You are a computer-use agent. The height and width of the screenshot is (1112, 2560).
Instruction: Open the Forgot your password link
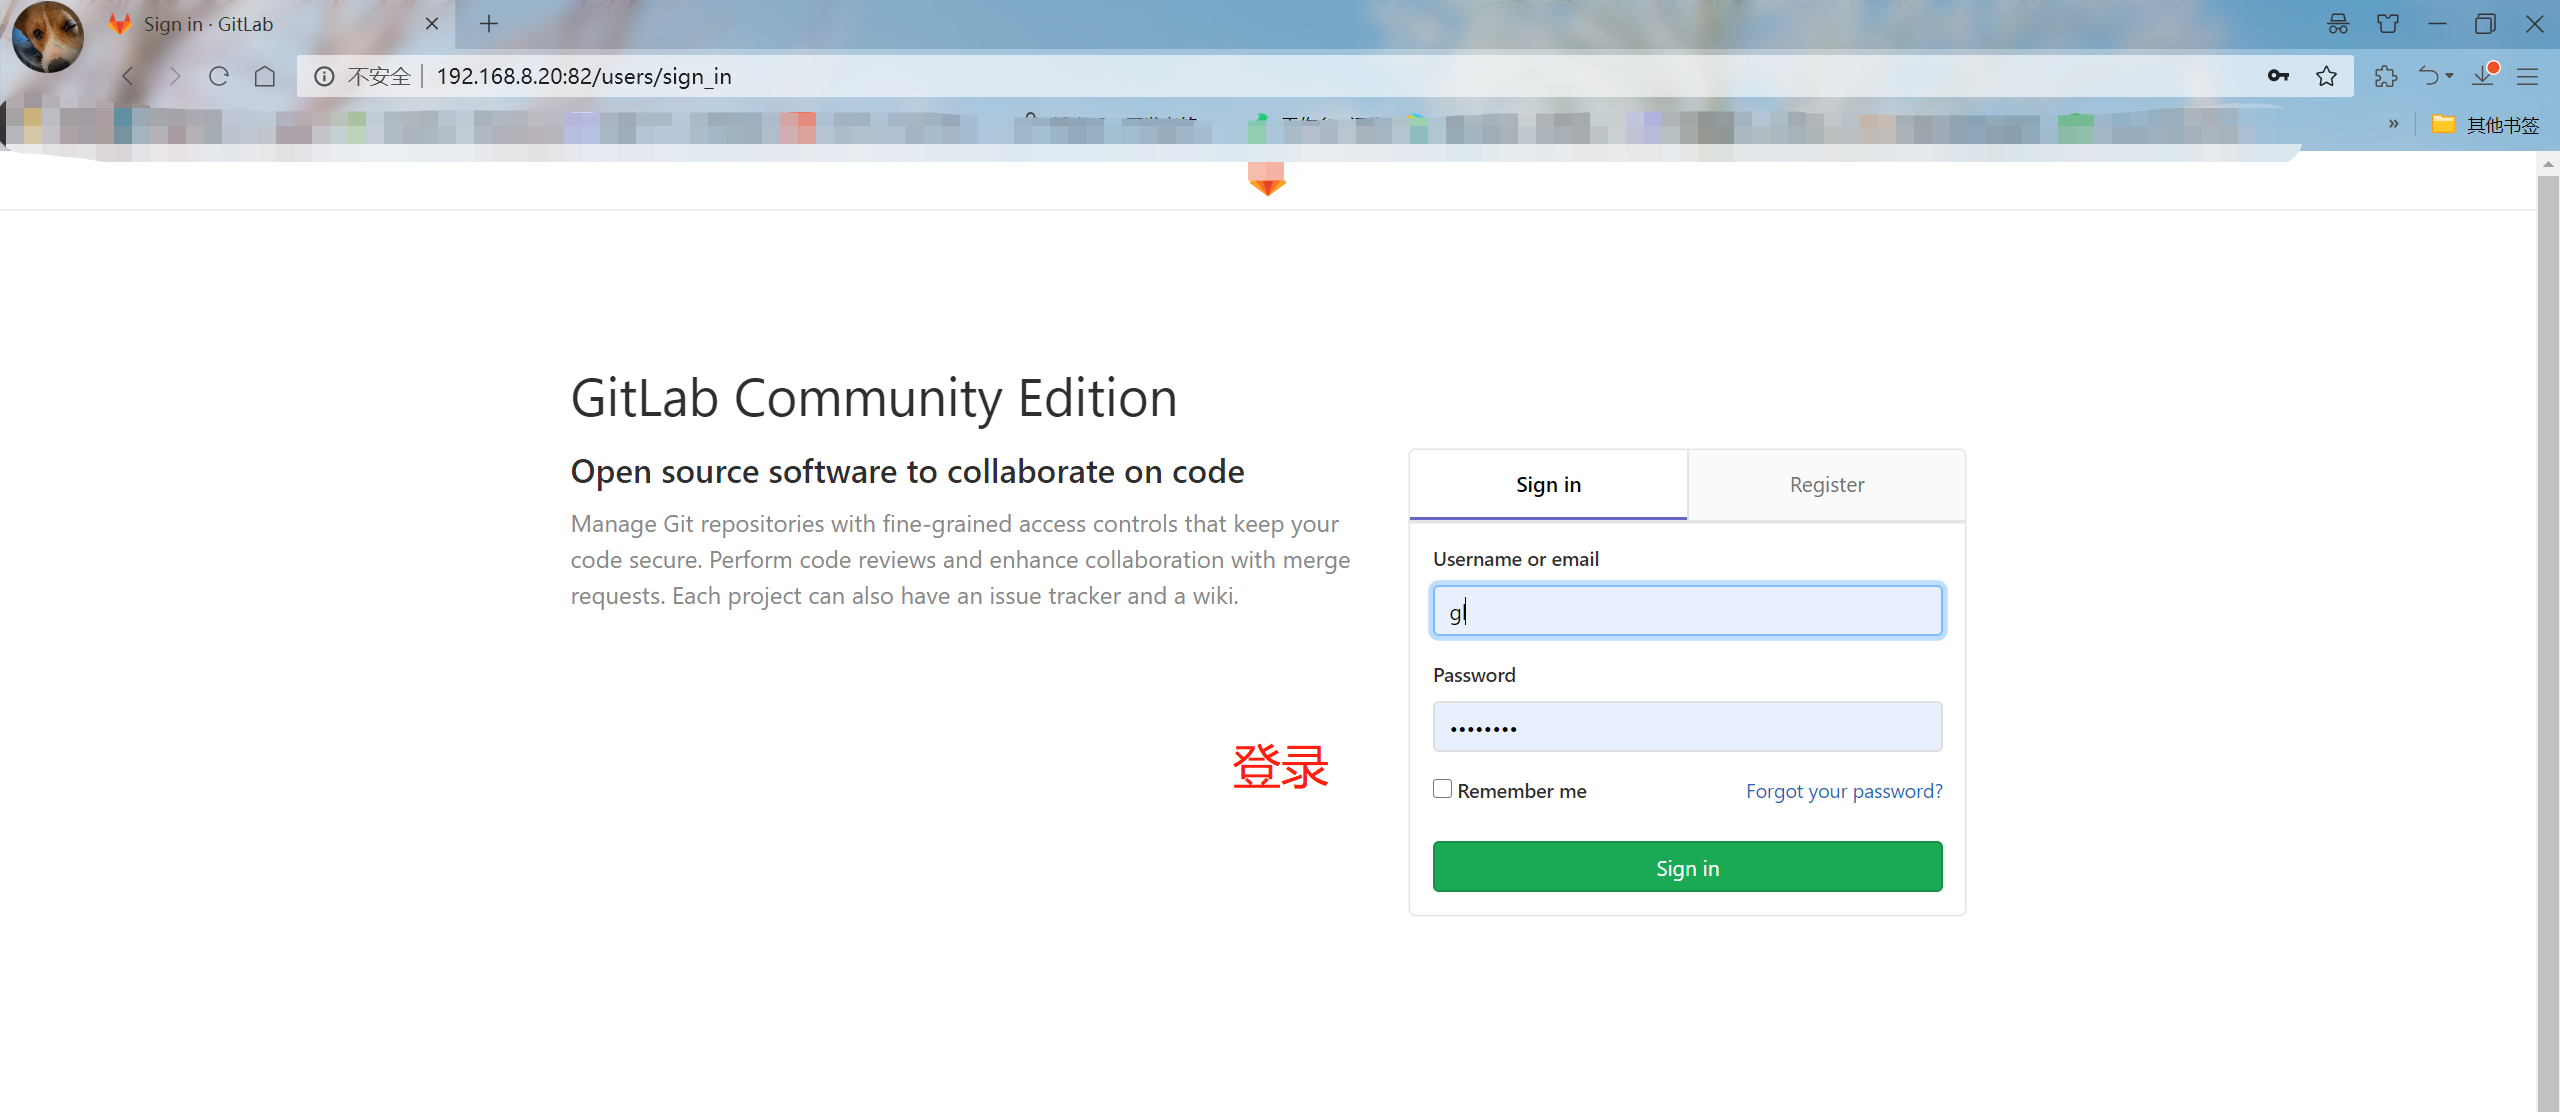(x=1844, y=791)
